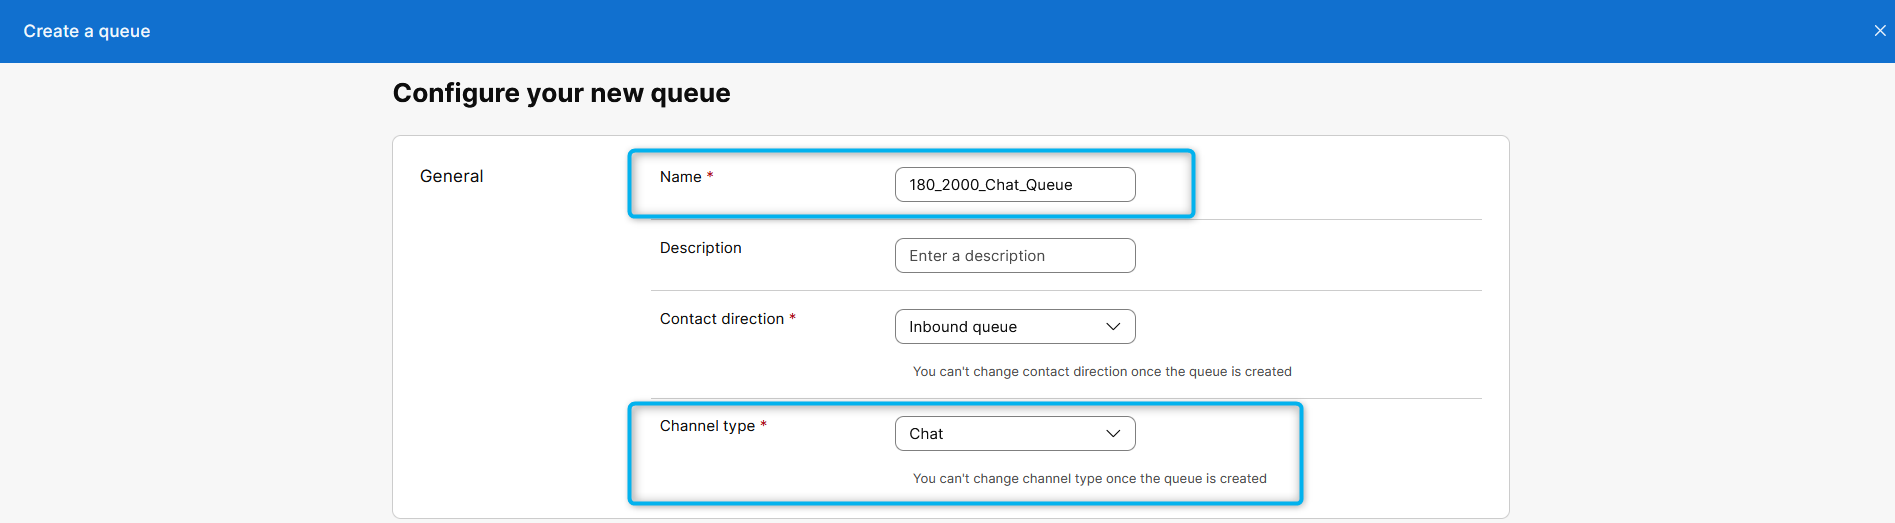
Task: Click the 180_2000_Chat_Queue text
Action: (990, 185)
